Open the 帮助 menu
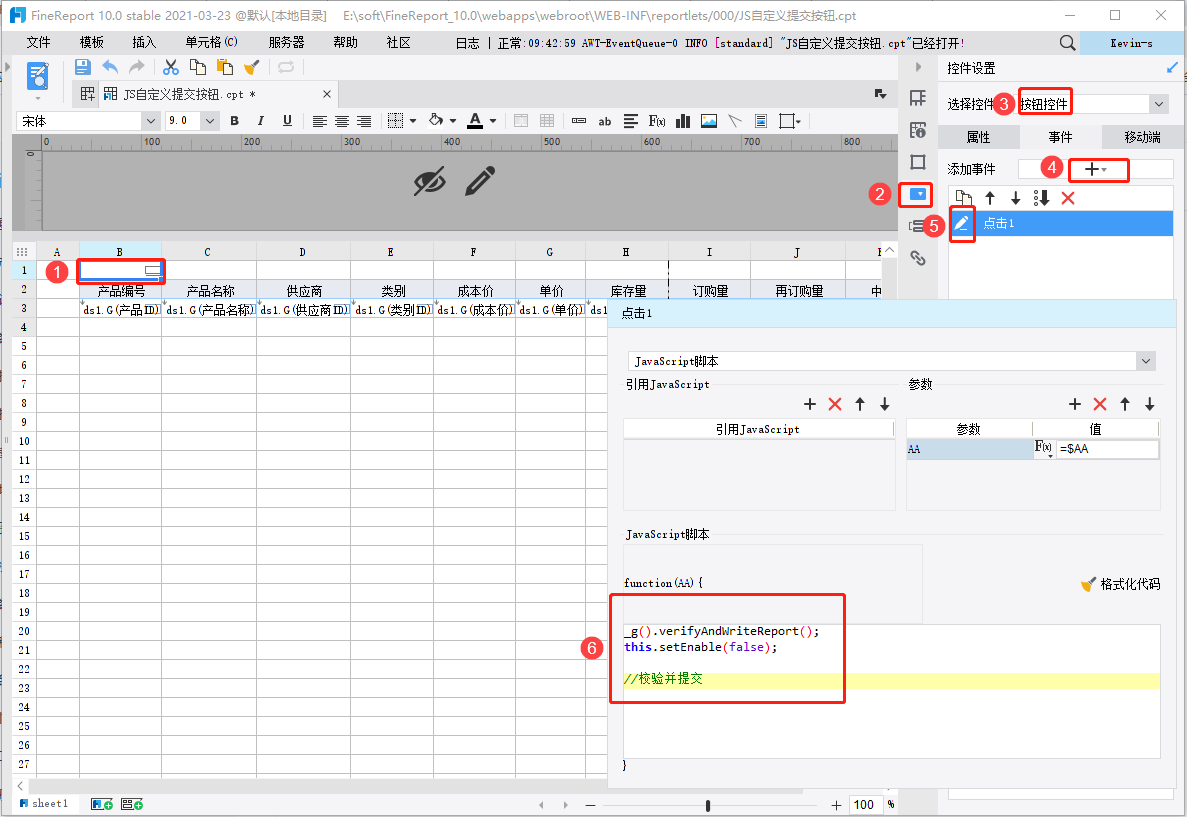1187x817 pixels. pos(345,42)
